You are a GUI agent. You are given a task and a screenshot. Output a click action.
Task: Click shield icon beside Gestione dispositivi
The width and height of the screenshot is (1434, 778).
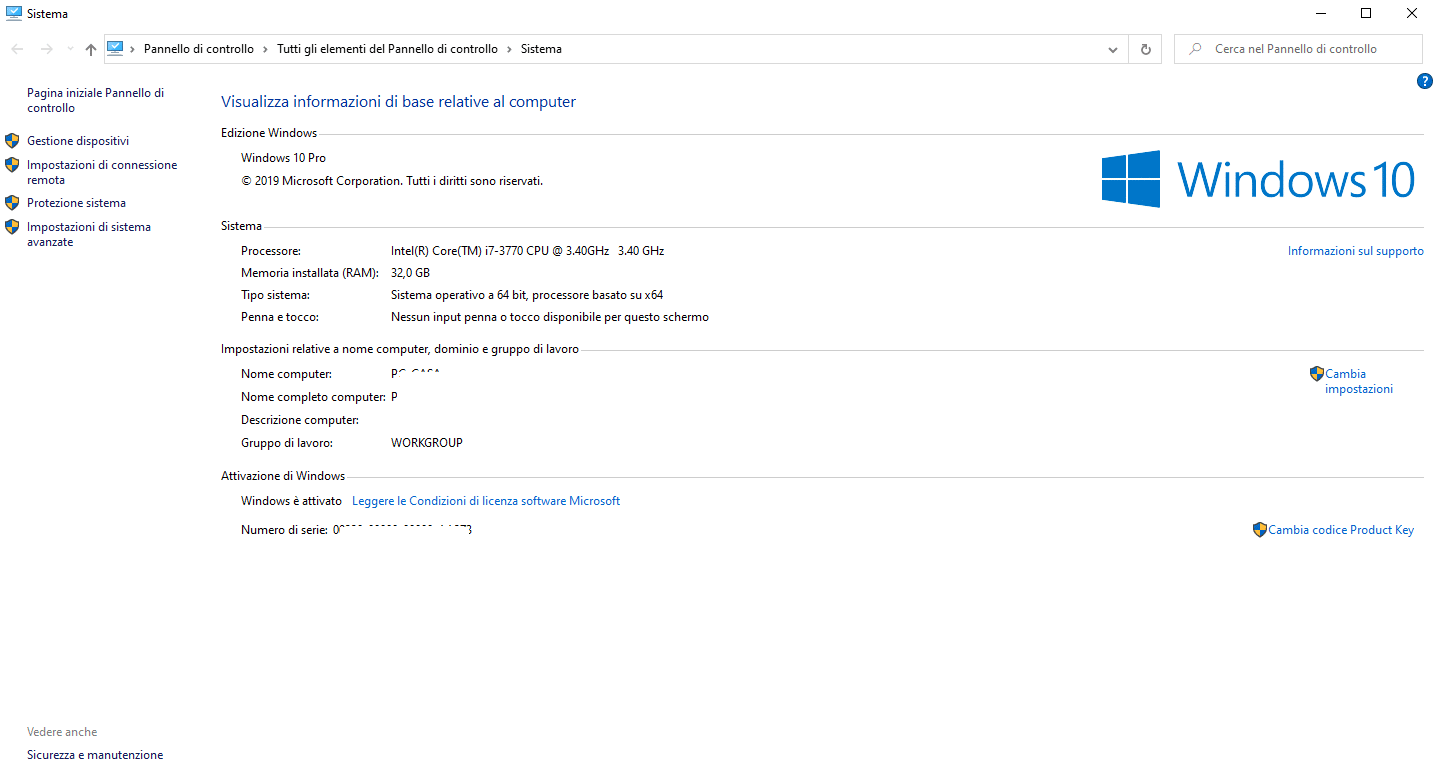click(x=12, y=140)
